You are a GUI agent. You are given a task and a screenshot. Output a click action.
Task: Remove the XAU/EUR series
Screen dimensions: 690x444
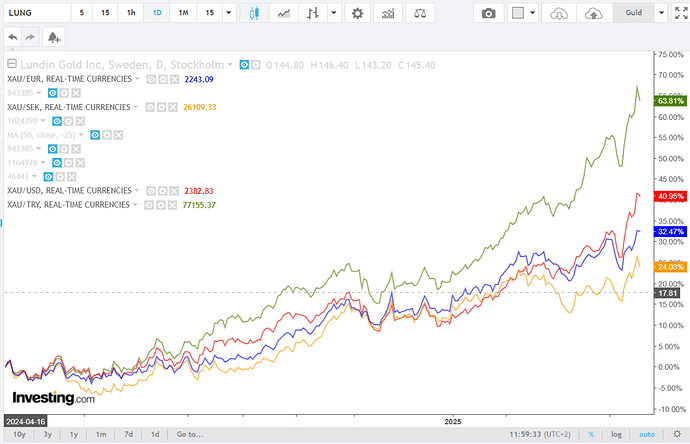point(175,80)
